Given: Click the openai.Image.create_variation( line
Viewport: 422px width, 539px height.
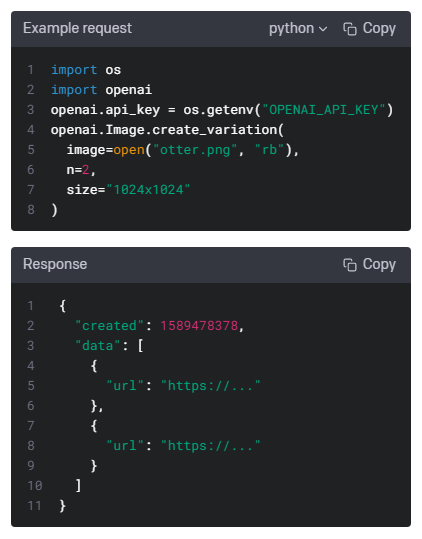Looking at the screenshot, I should pyautogui.click(x=167, y=130).
